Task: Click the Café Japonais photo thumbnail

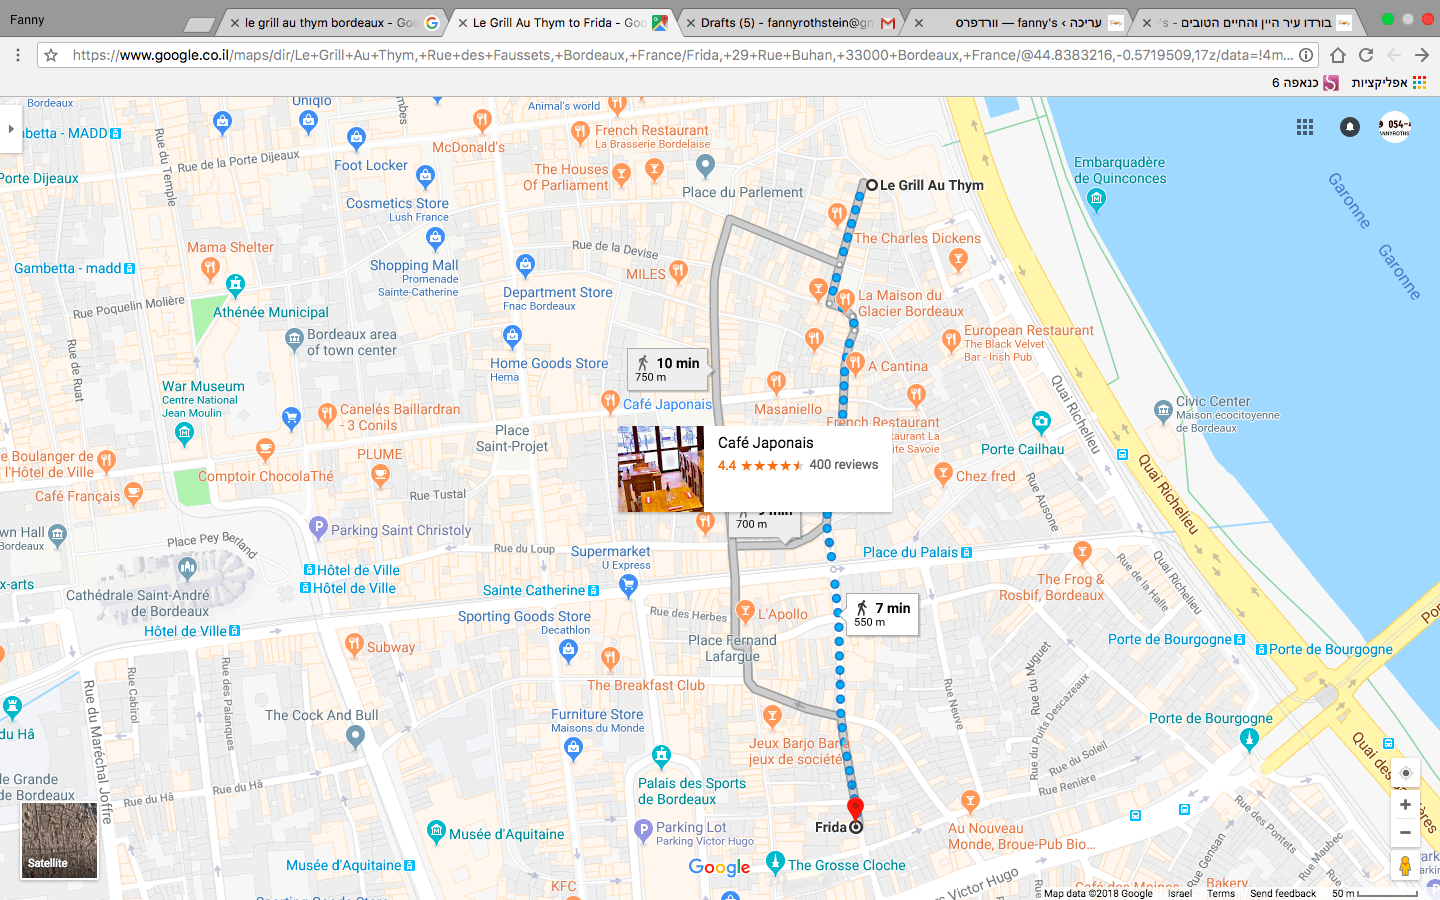Action: [x=661, y=469]
